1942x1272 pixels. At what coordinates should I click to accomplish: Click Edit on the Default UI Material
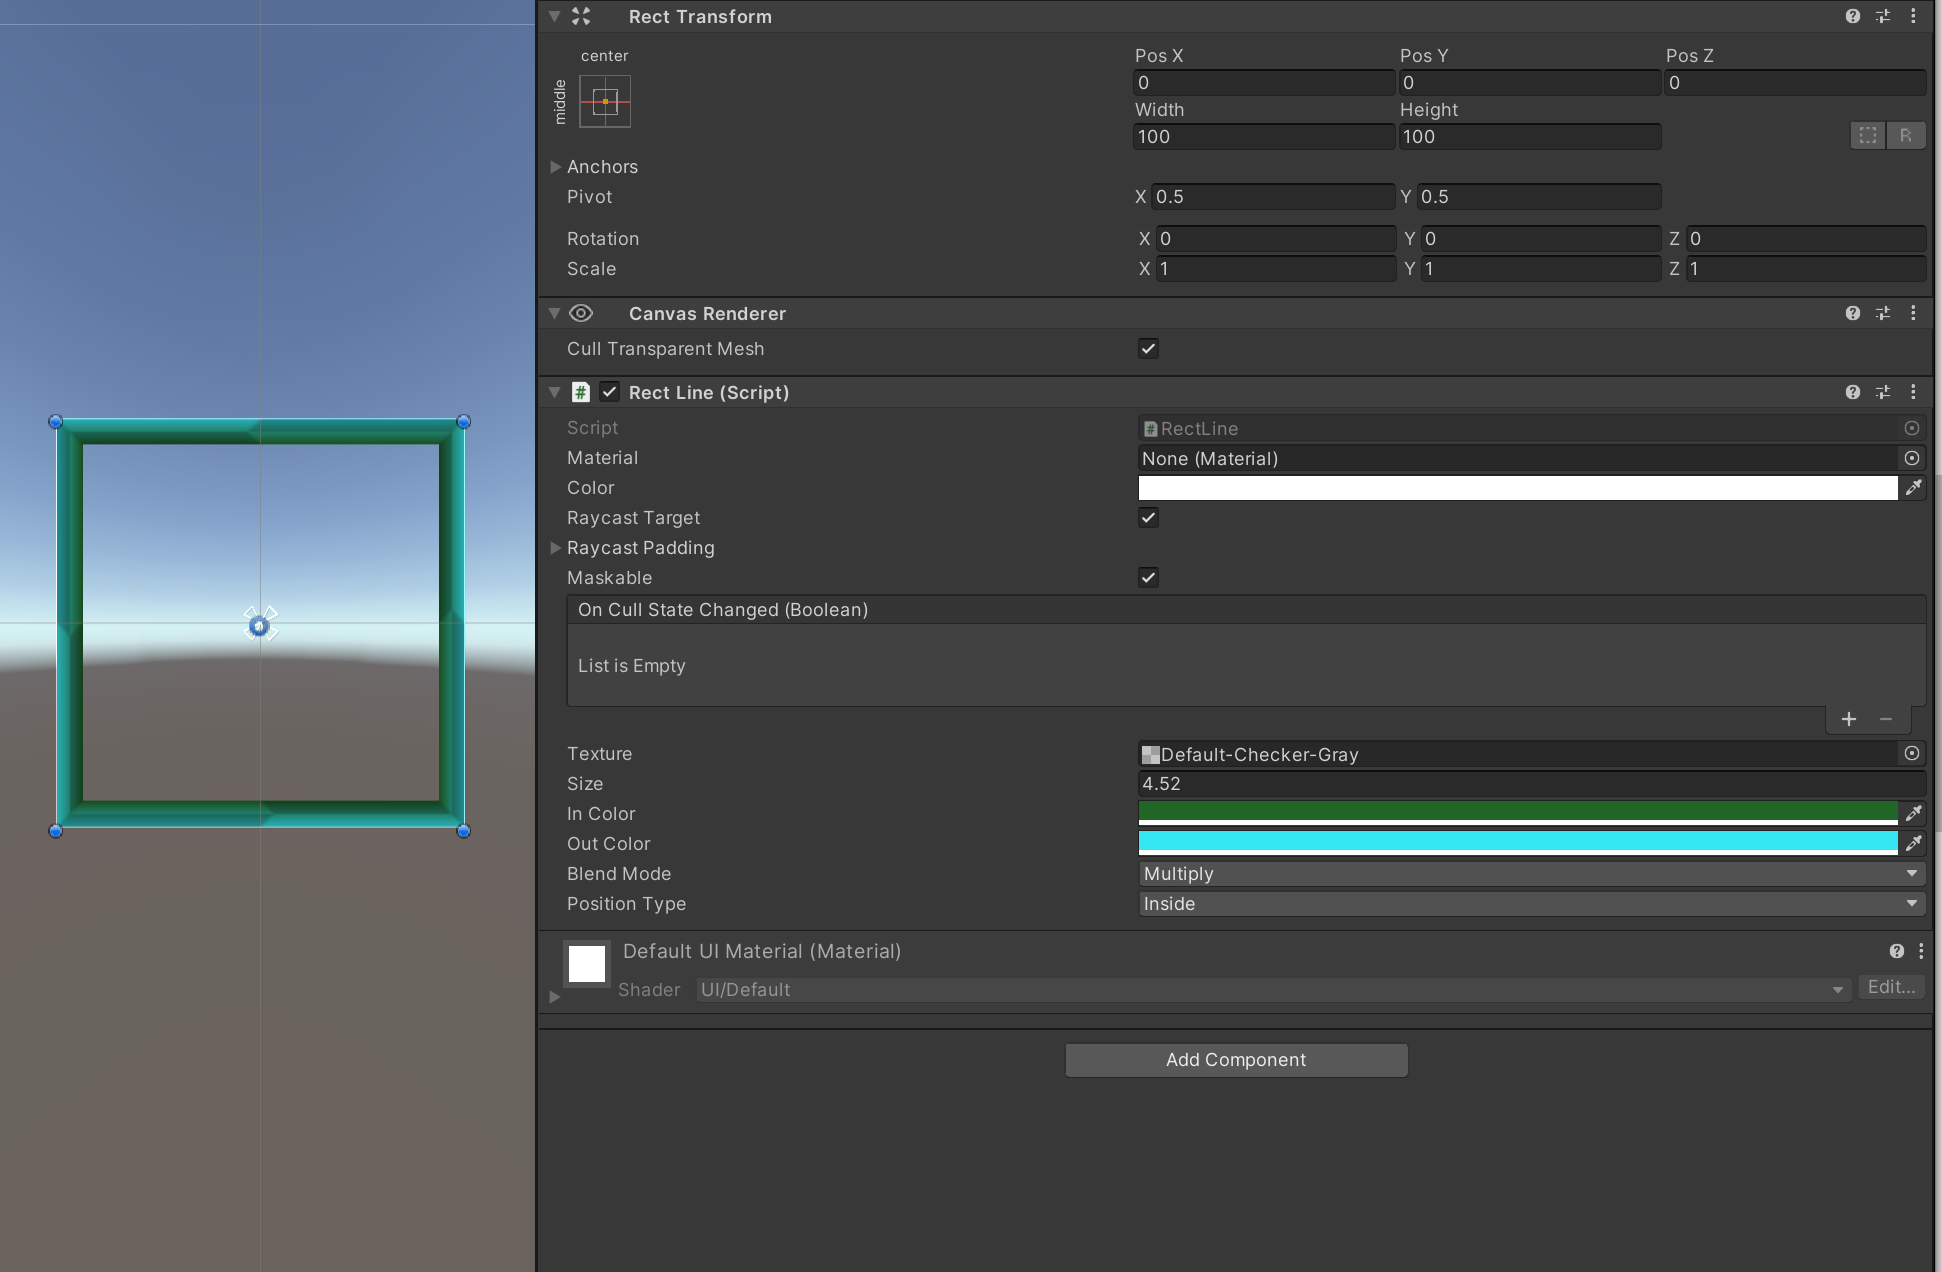pyautogui.click(x=1891, y=987)
